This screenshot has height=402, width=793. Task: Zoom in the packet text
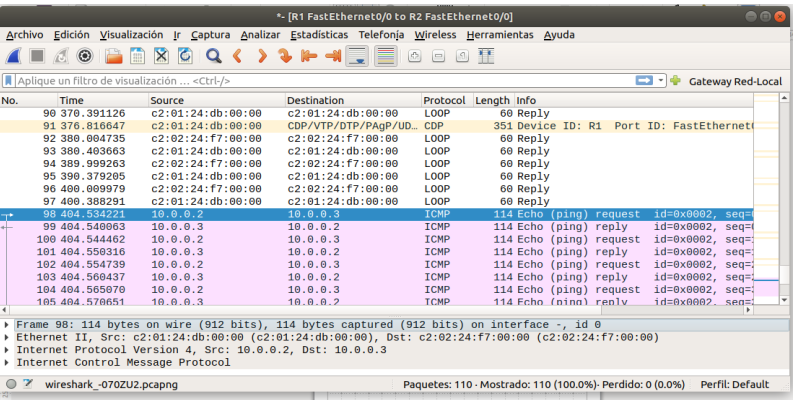415,56
